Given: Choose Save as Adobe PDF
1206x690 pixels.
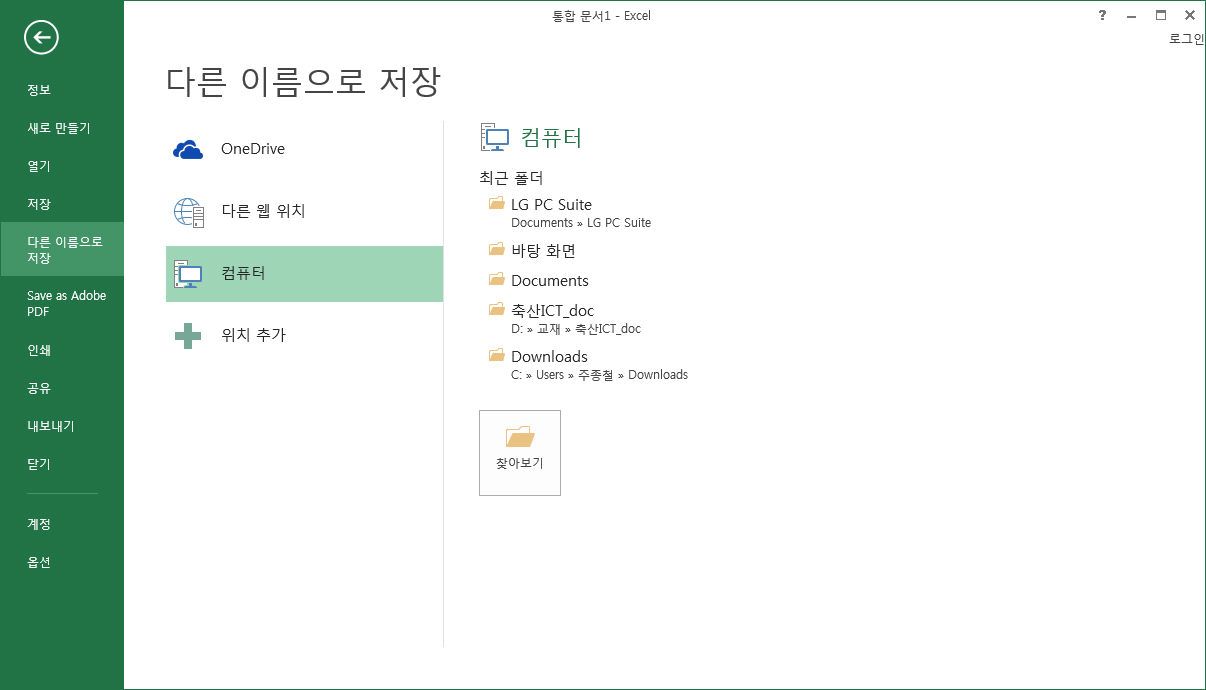Looking at the screenshot, I should 62,303.
